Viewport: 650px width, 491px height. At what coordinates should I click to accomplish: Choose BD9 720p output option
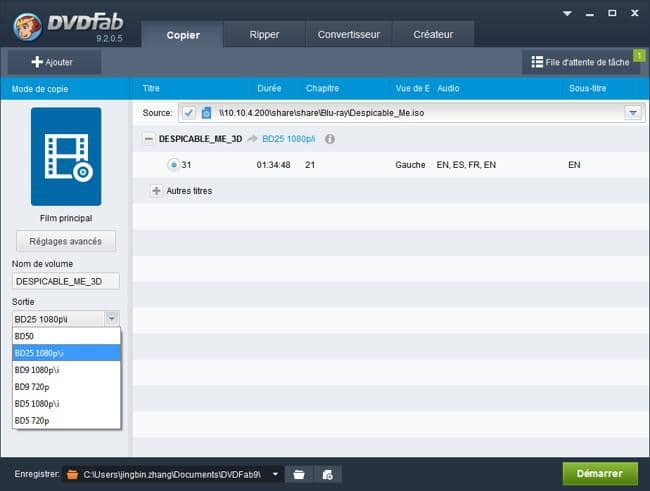click(66, 387)
